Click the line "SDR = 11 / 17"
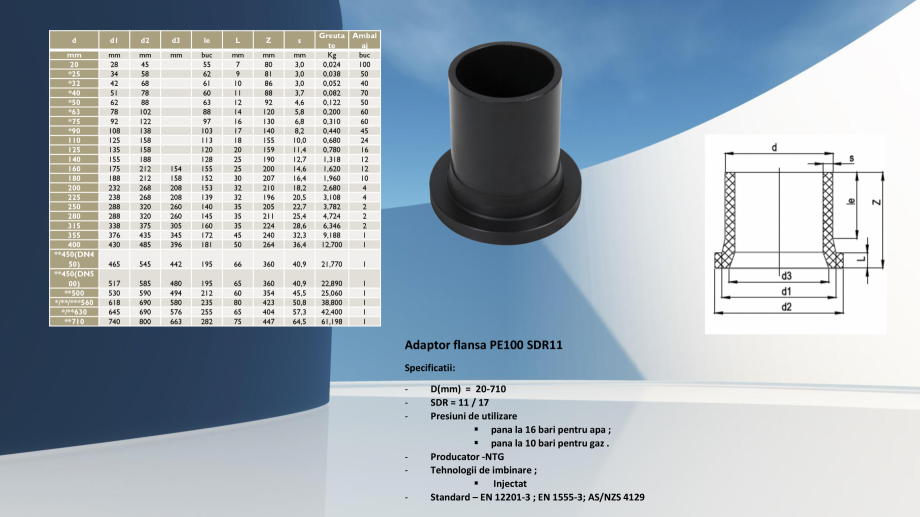The image size is (920, 517). (459, 403)
